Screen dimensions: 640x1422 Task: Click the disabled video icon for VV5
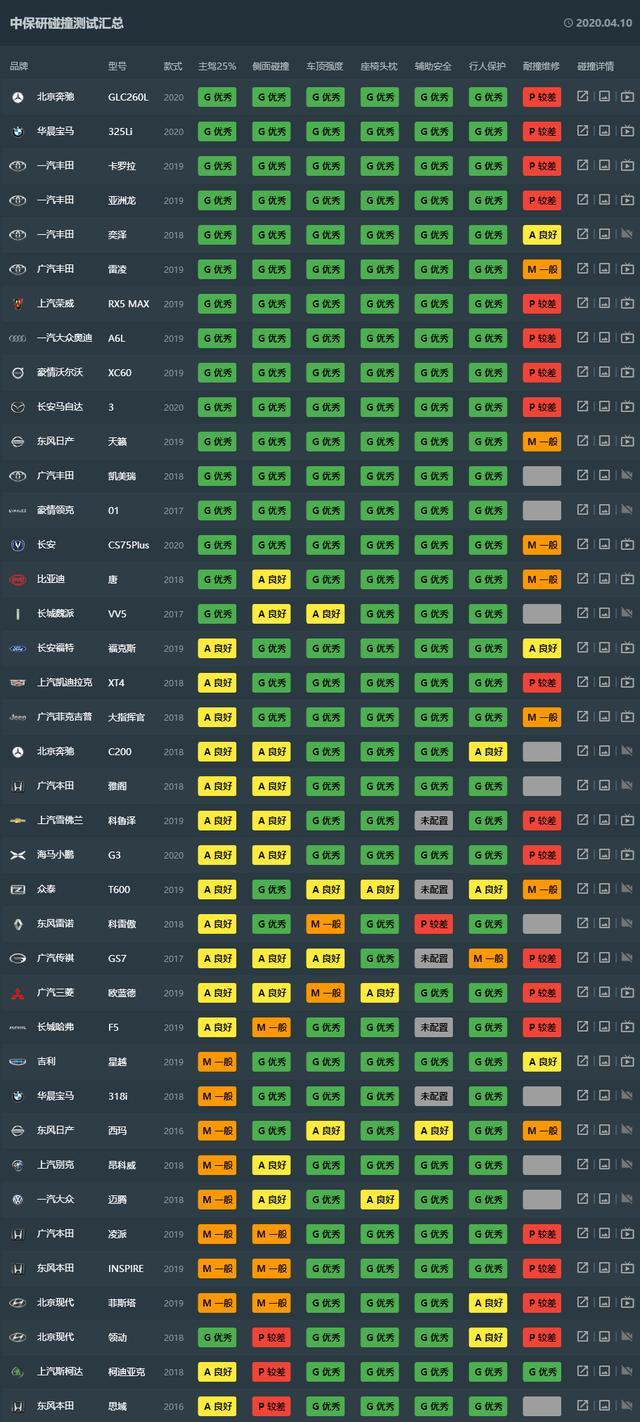pos(627,614)
